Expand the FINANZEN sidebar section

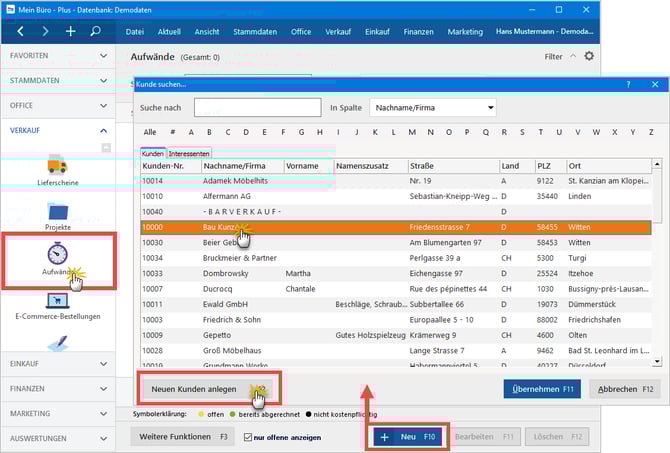click(x=58, y=390)
